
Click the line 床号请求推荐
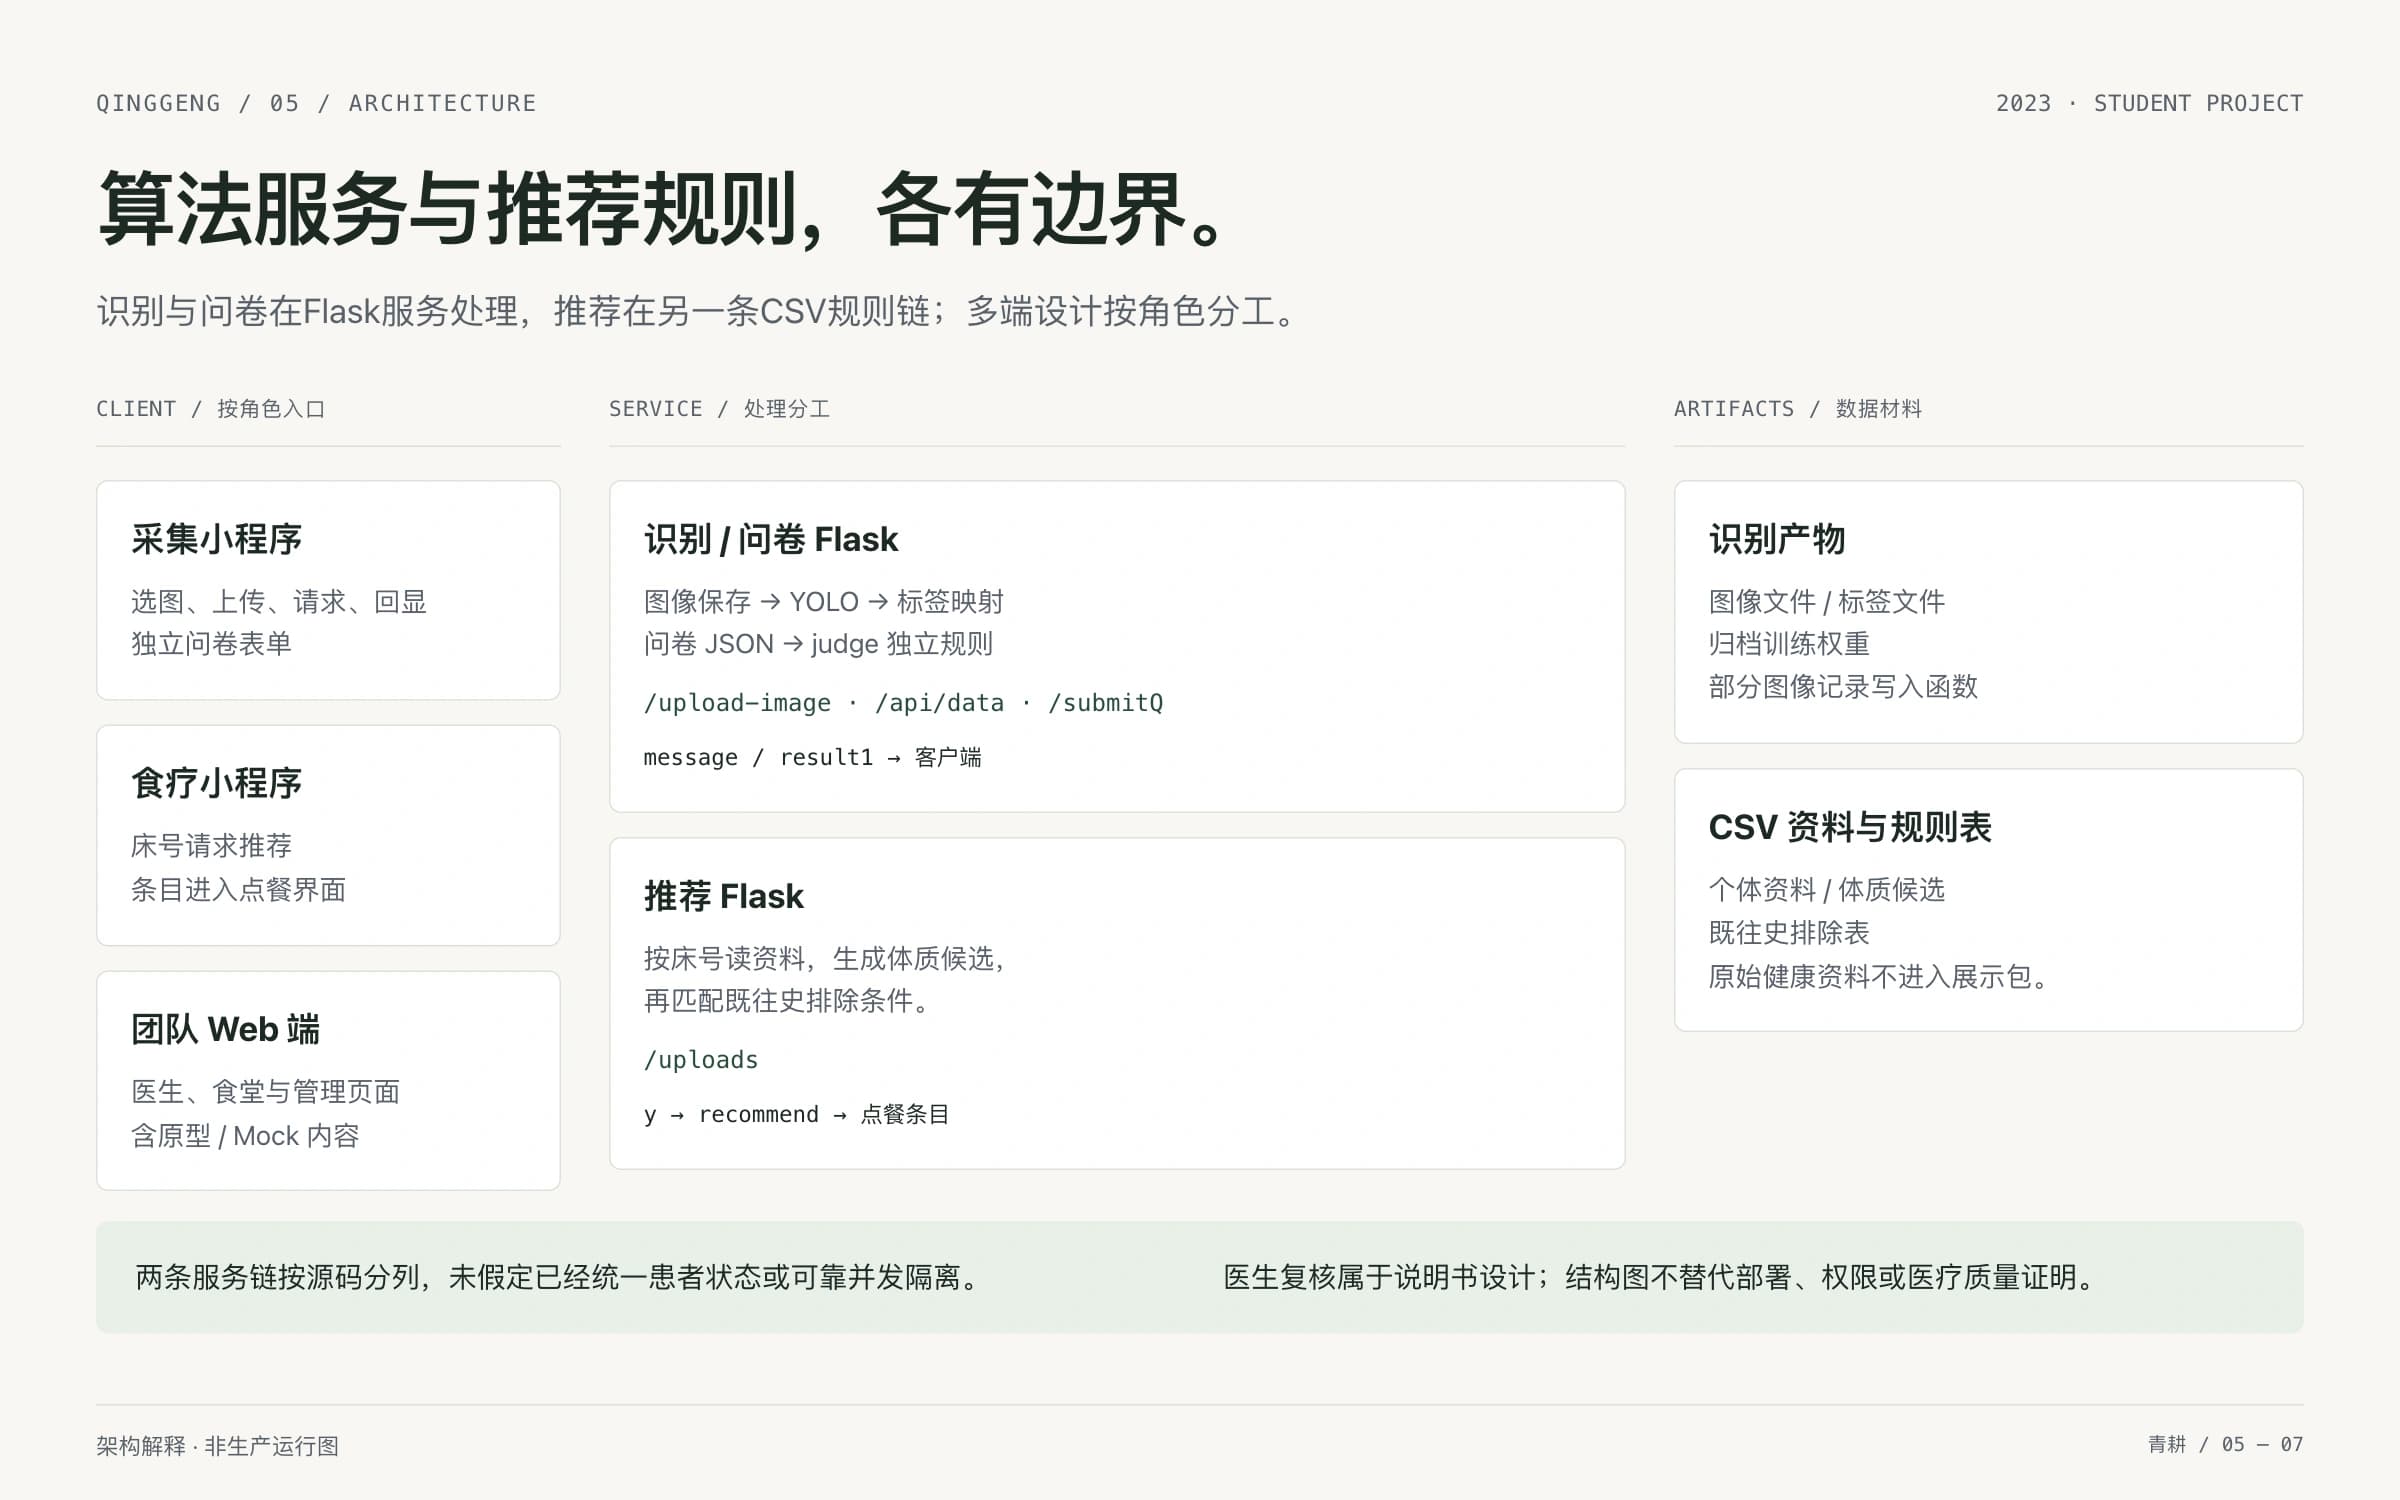(211, 846)
